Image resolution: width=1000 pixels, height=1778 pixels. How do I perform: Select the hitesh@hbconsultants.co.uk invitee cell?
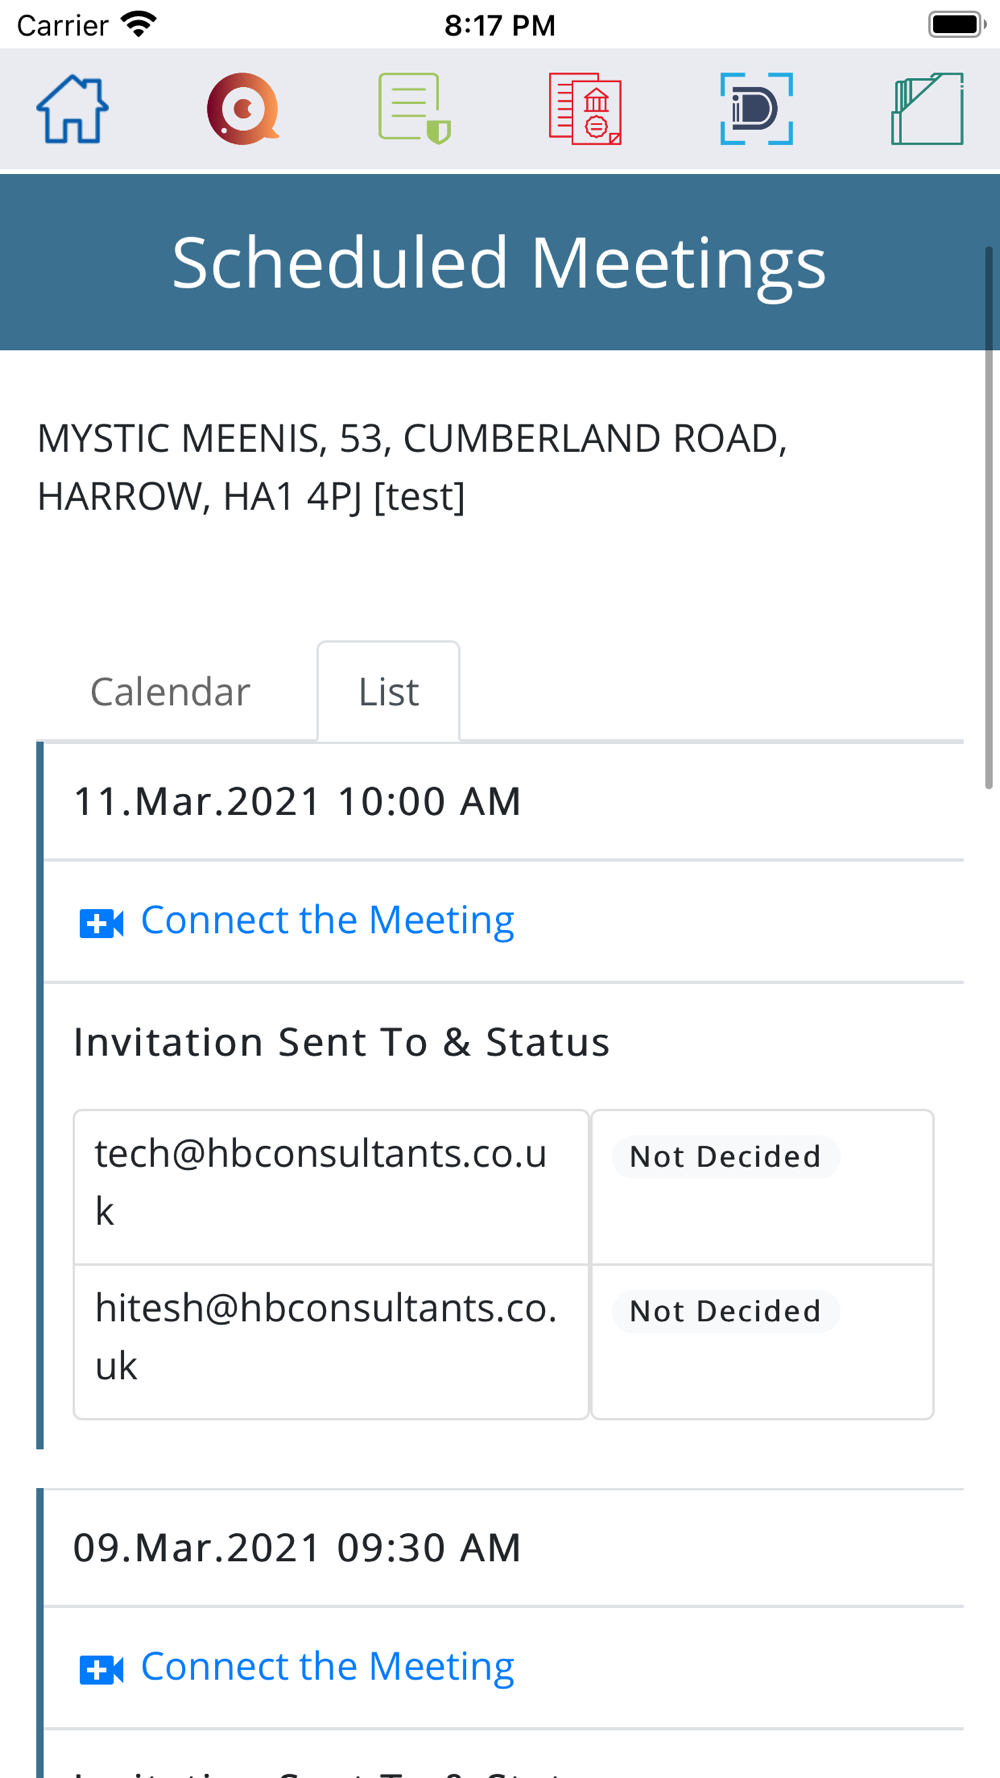[x=330, y=1338]
